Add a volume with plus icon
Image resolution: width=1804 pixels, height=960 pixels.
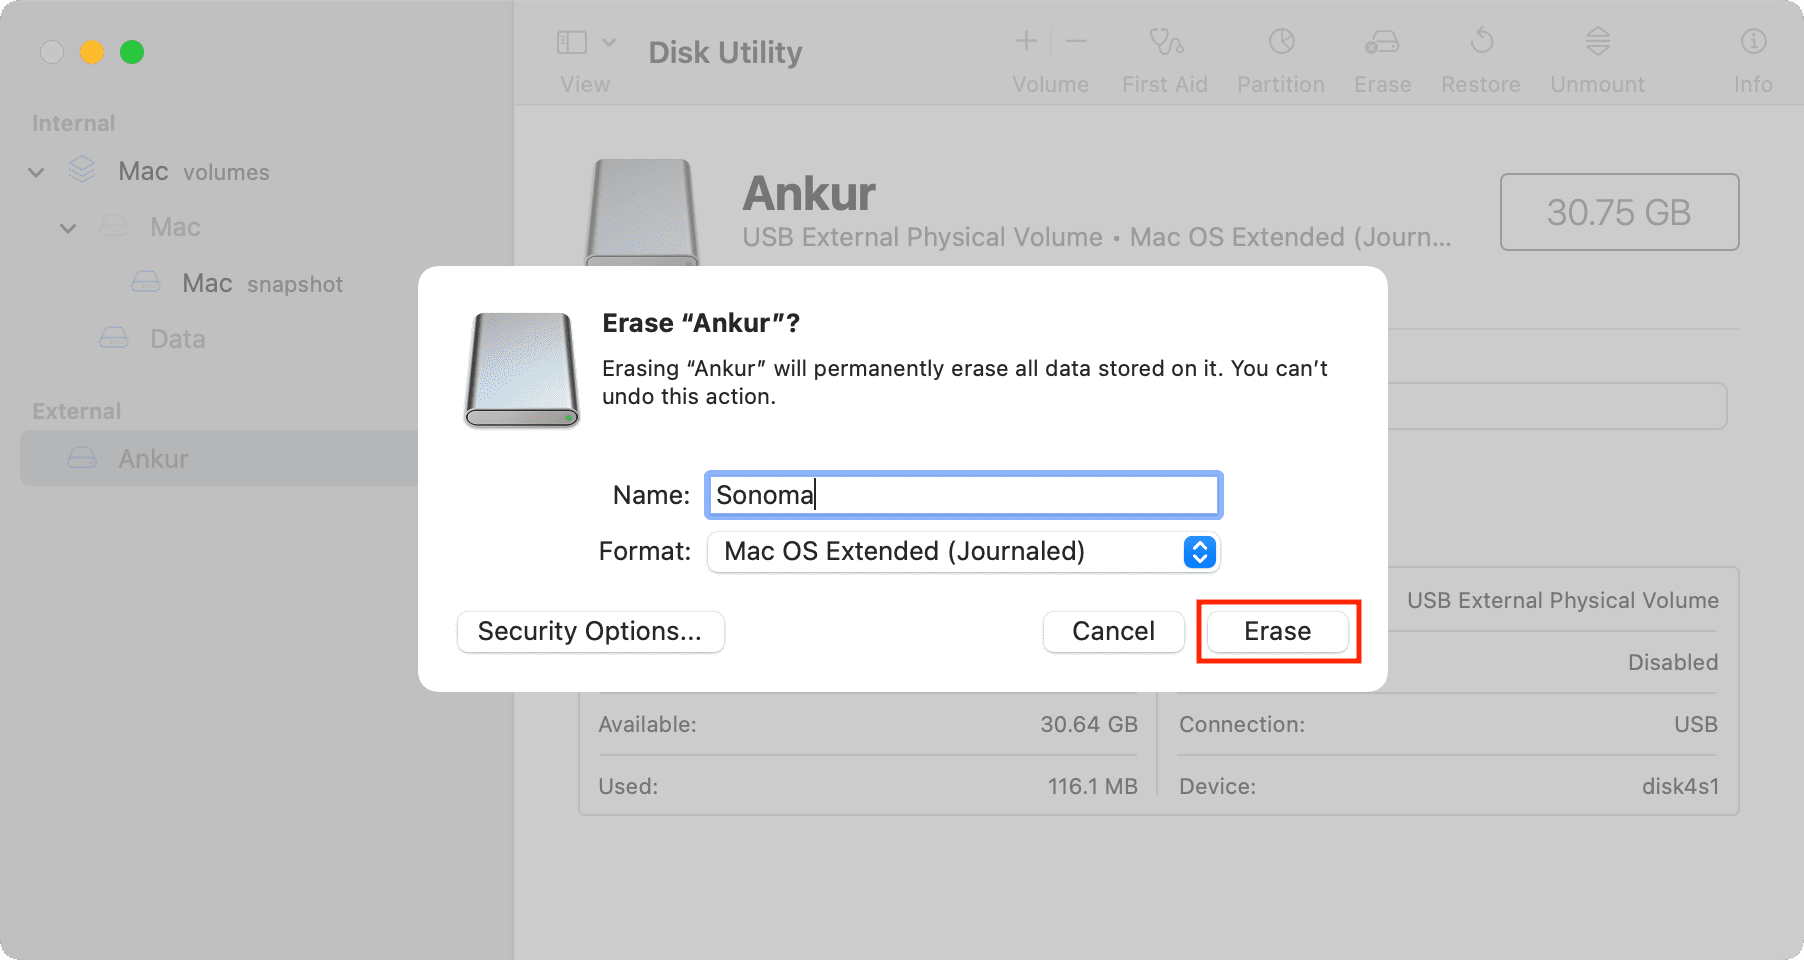(x=1026, y=41)
